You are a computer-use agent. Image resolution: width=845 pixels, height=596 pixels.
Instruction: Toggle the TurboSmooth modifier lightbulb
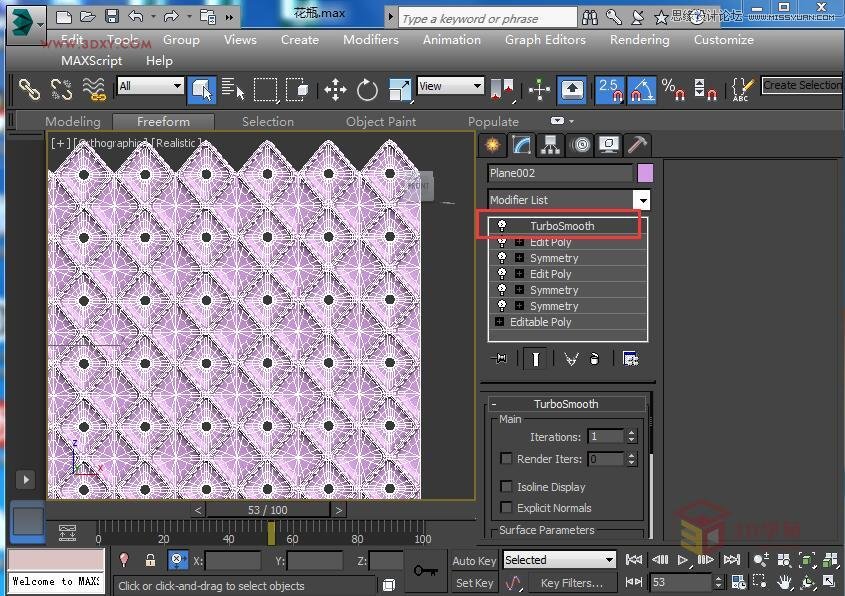click(x=501, y=226)
